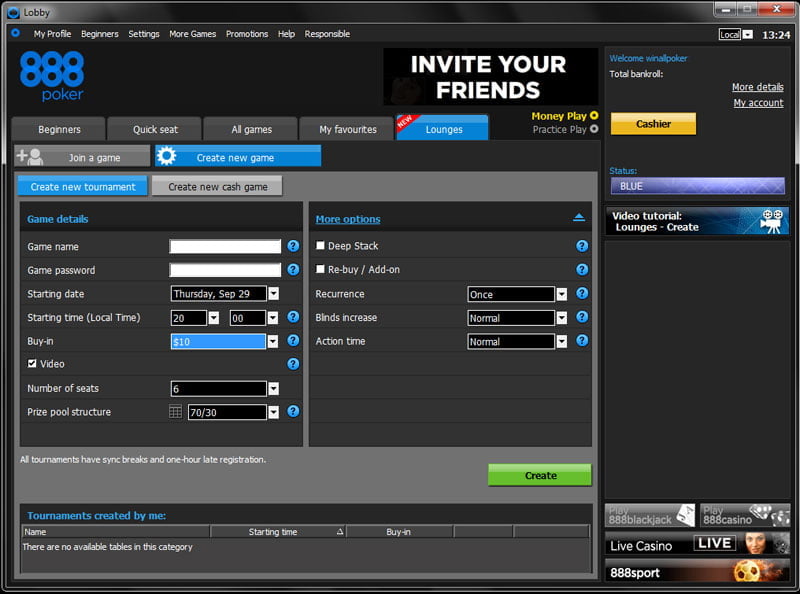Click the help icon for Action time
Viewport: 800px width, 594px height.
[x=582, y=340]
